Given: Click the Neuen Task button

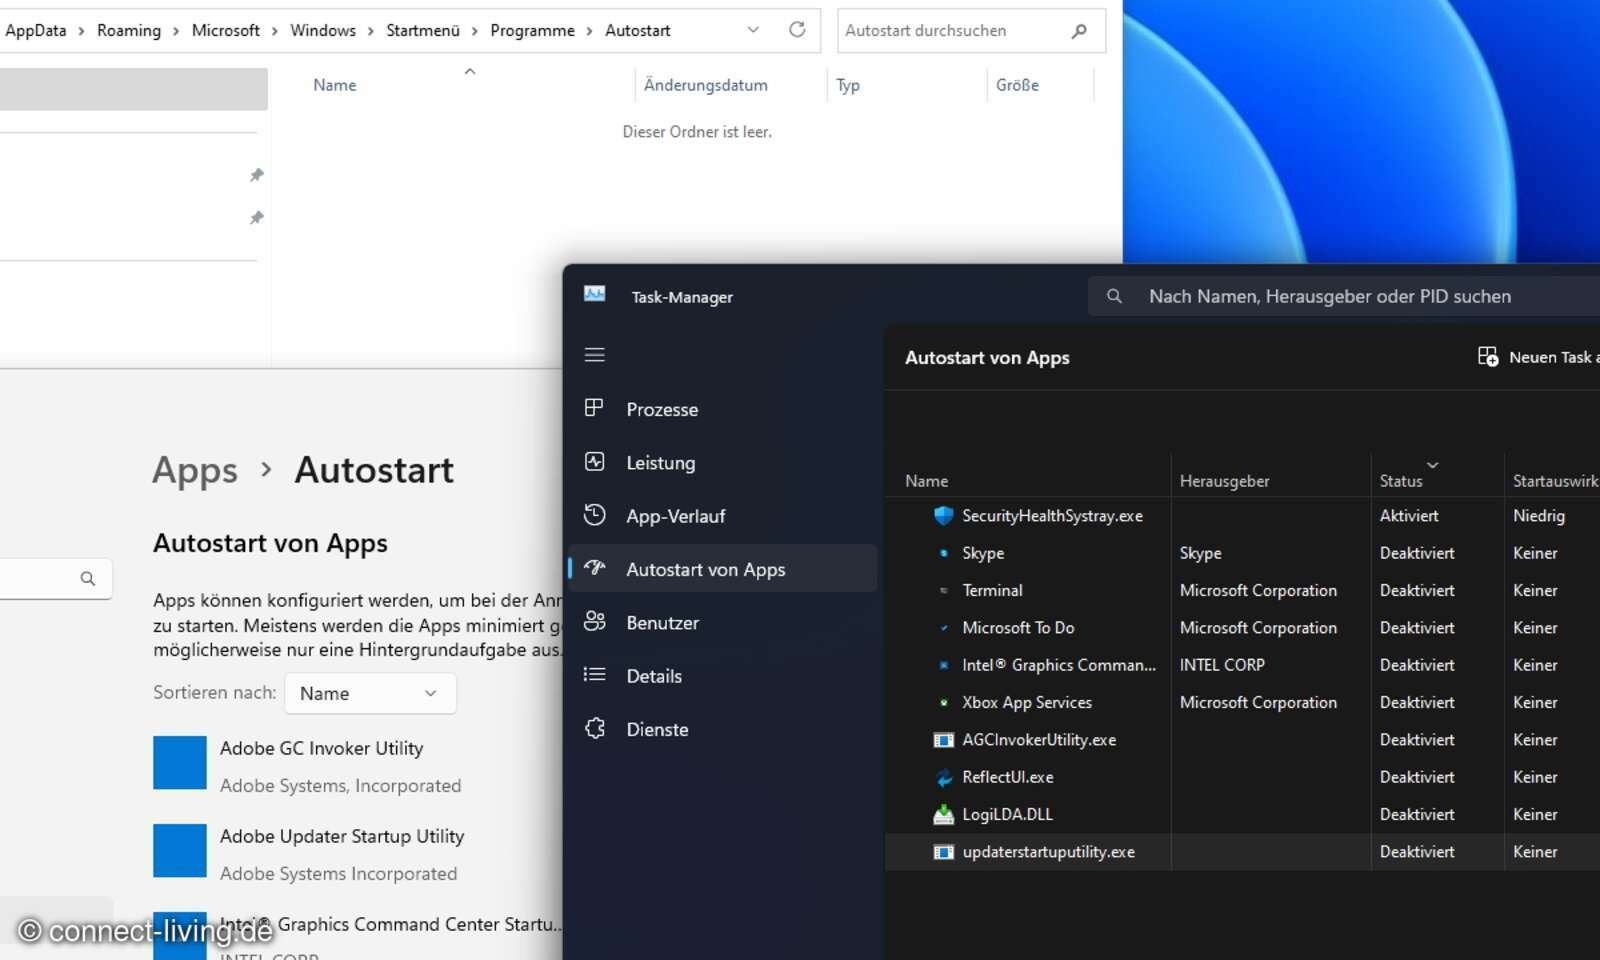Looking at the screenshot, I should pyautogui.click(x=1530, y=356).
